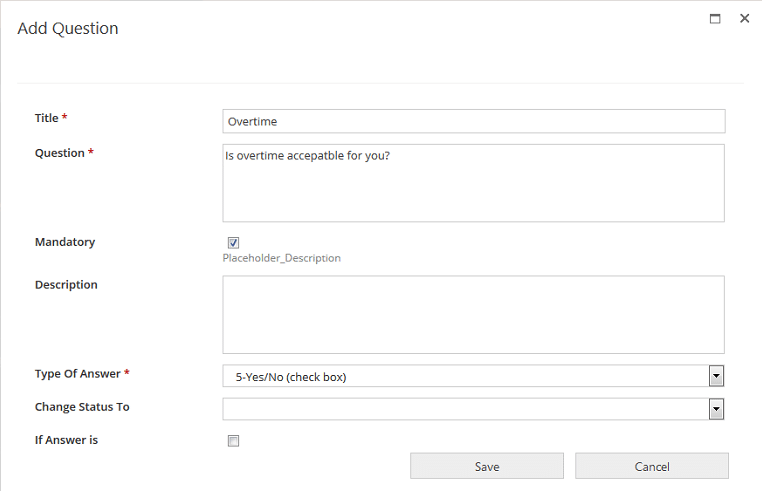
Task: Place cursor in the Description text area
Action: (x=473, y=315)
